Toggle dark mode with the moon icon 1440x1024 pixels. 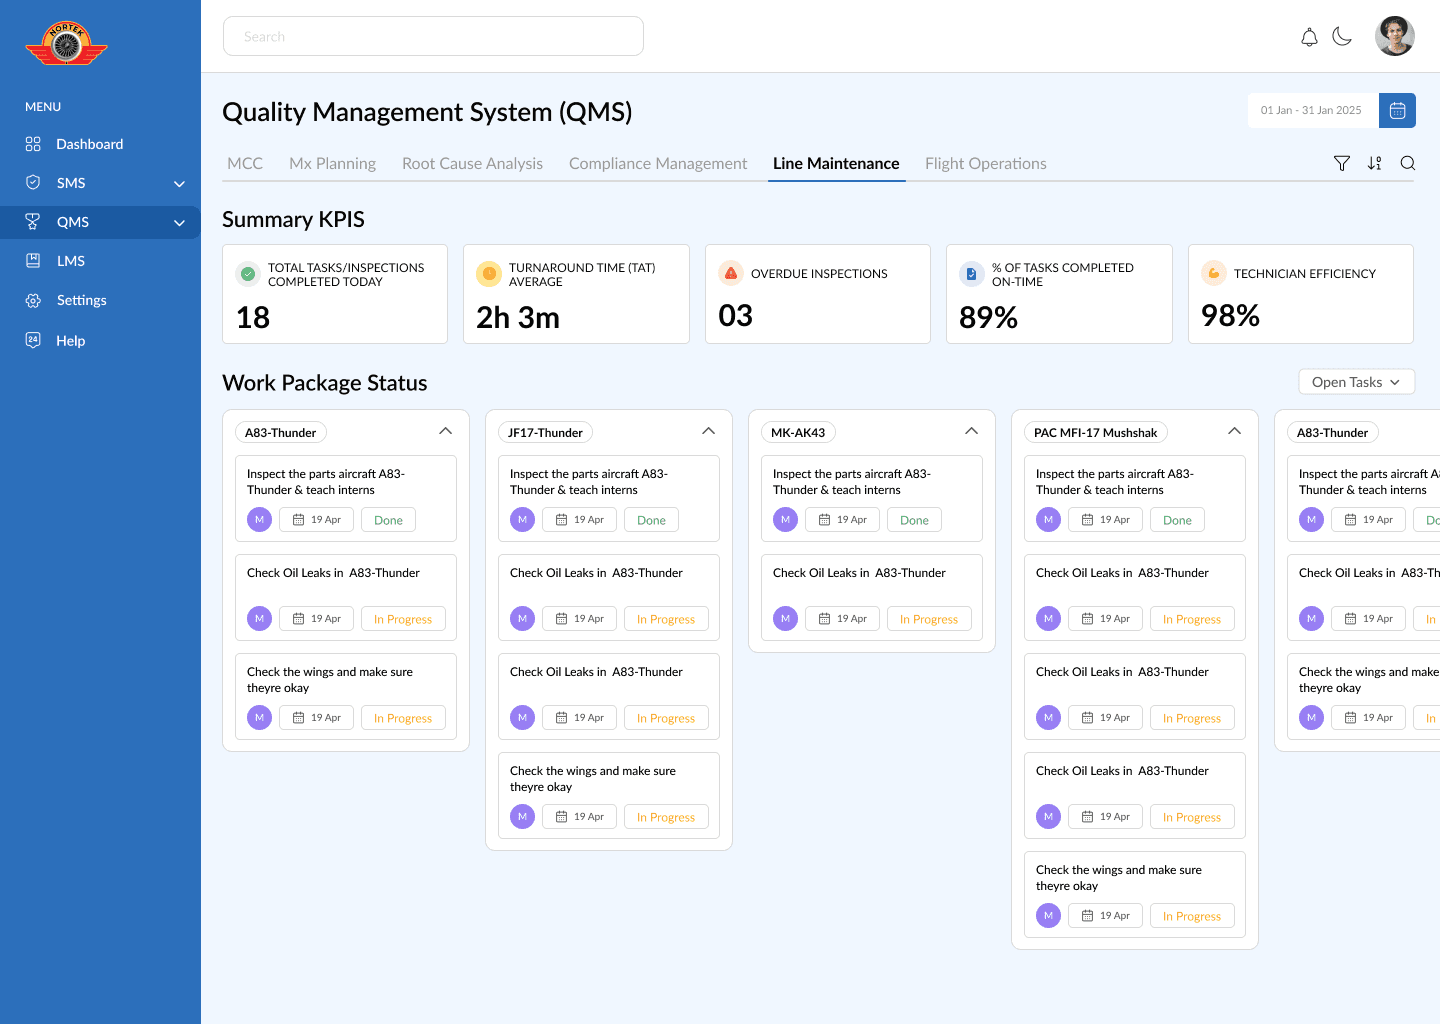(x=1342, y=37)
